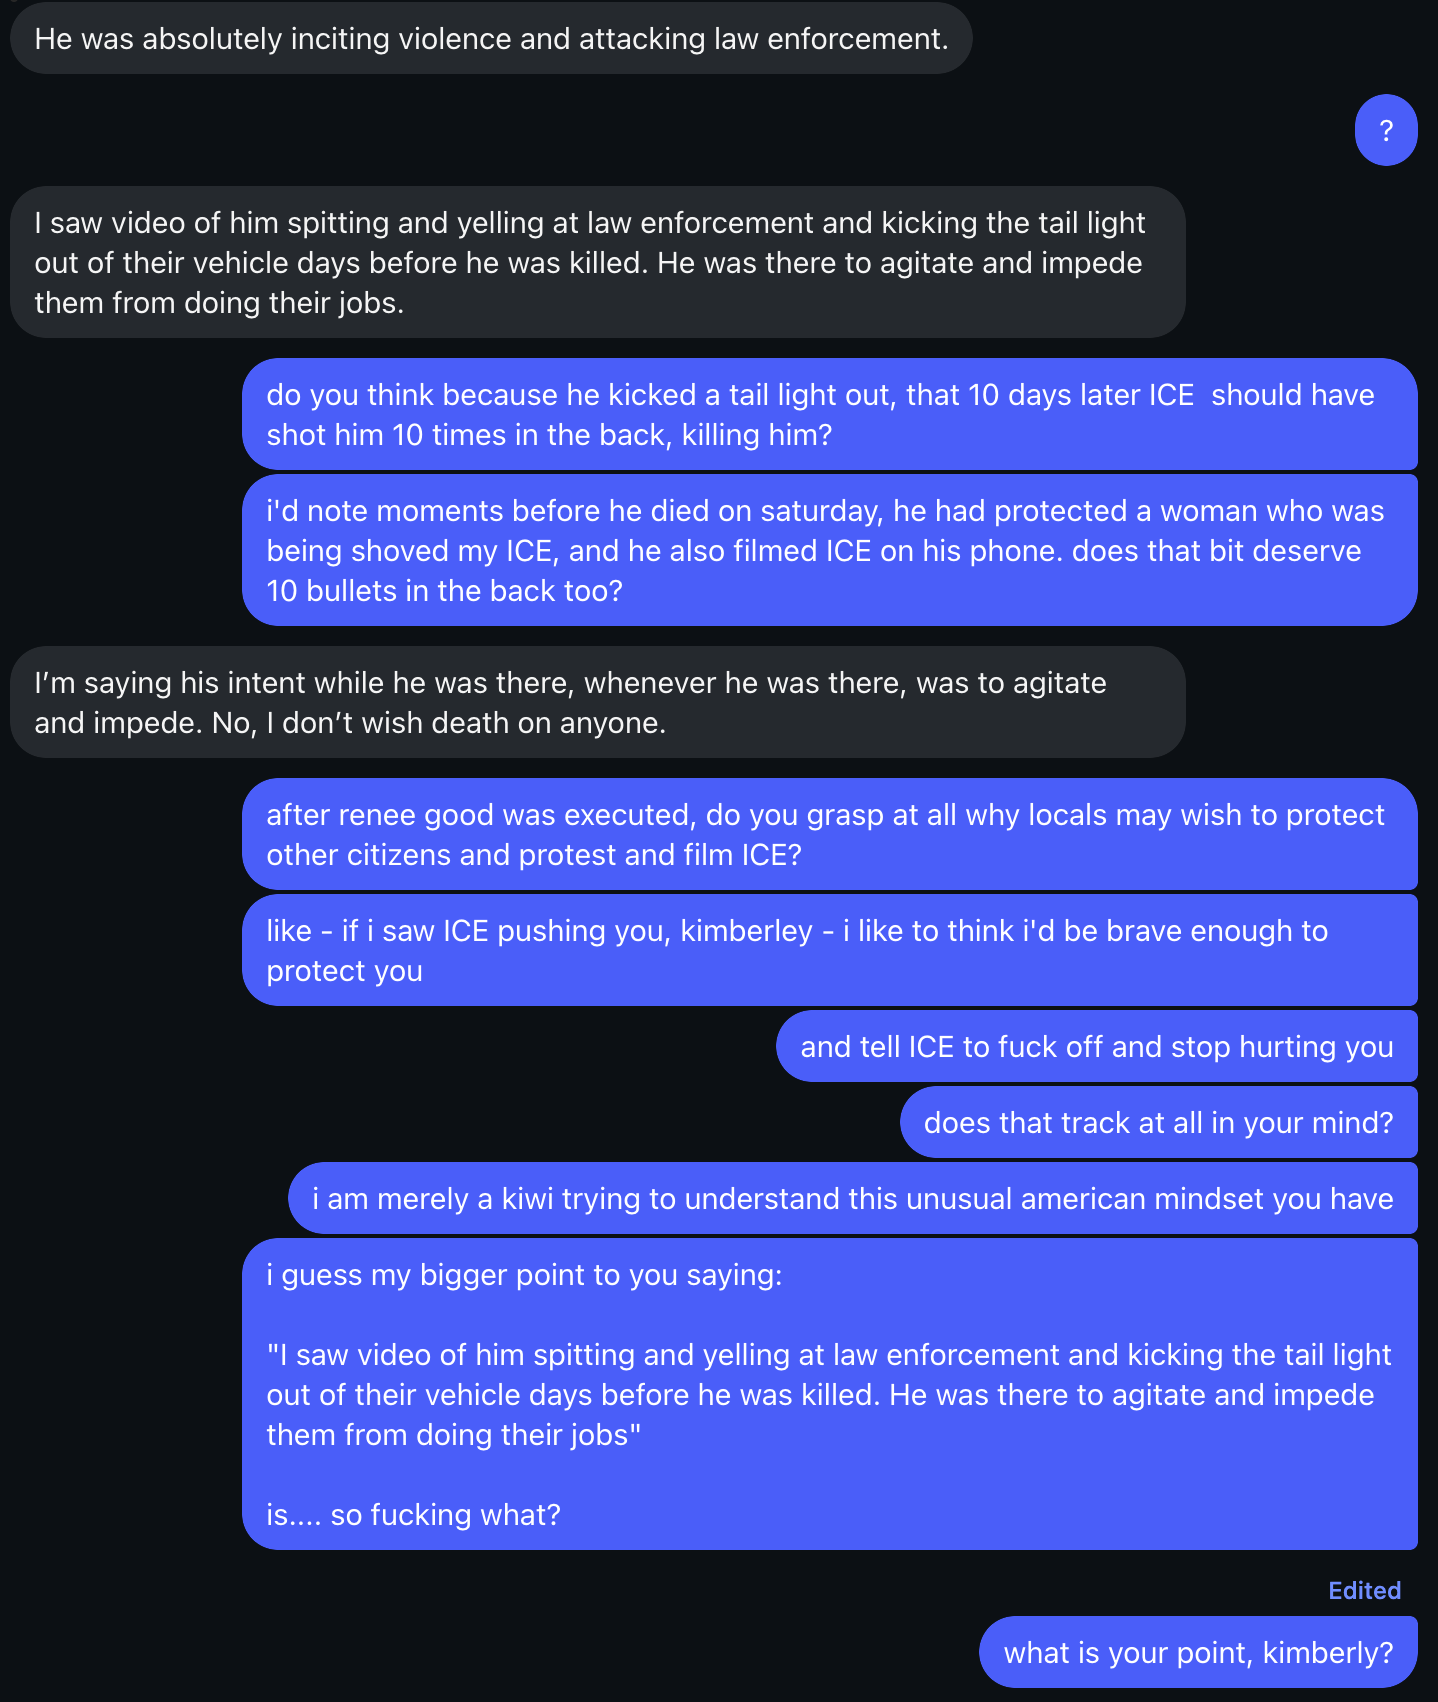Screen dimensions: 1438x1702
Task: Click the first gray "I saw video" message
Action: coord(596,262)
